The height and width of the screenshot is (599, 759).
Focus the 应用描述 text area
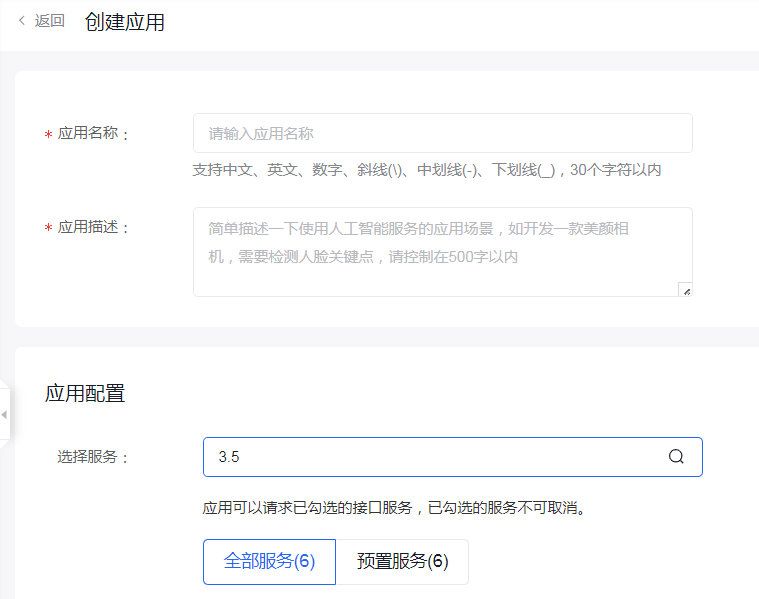442,251
